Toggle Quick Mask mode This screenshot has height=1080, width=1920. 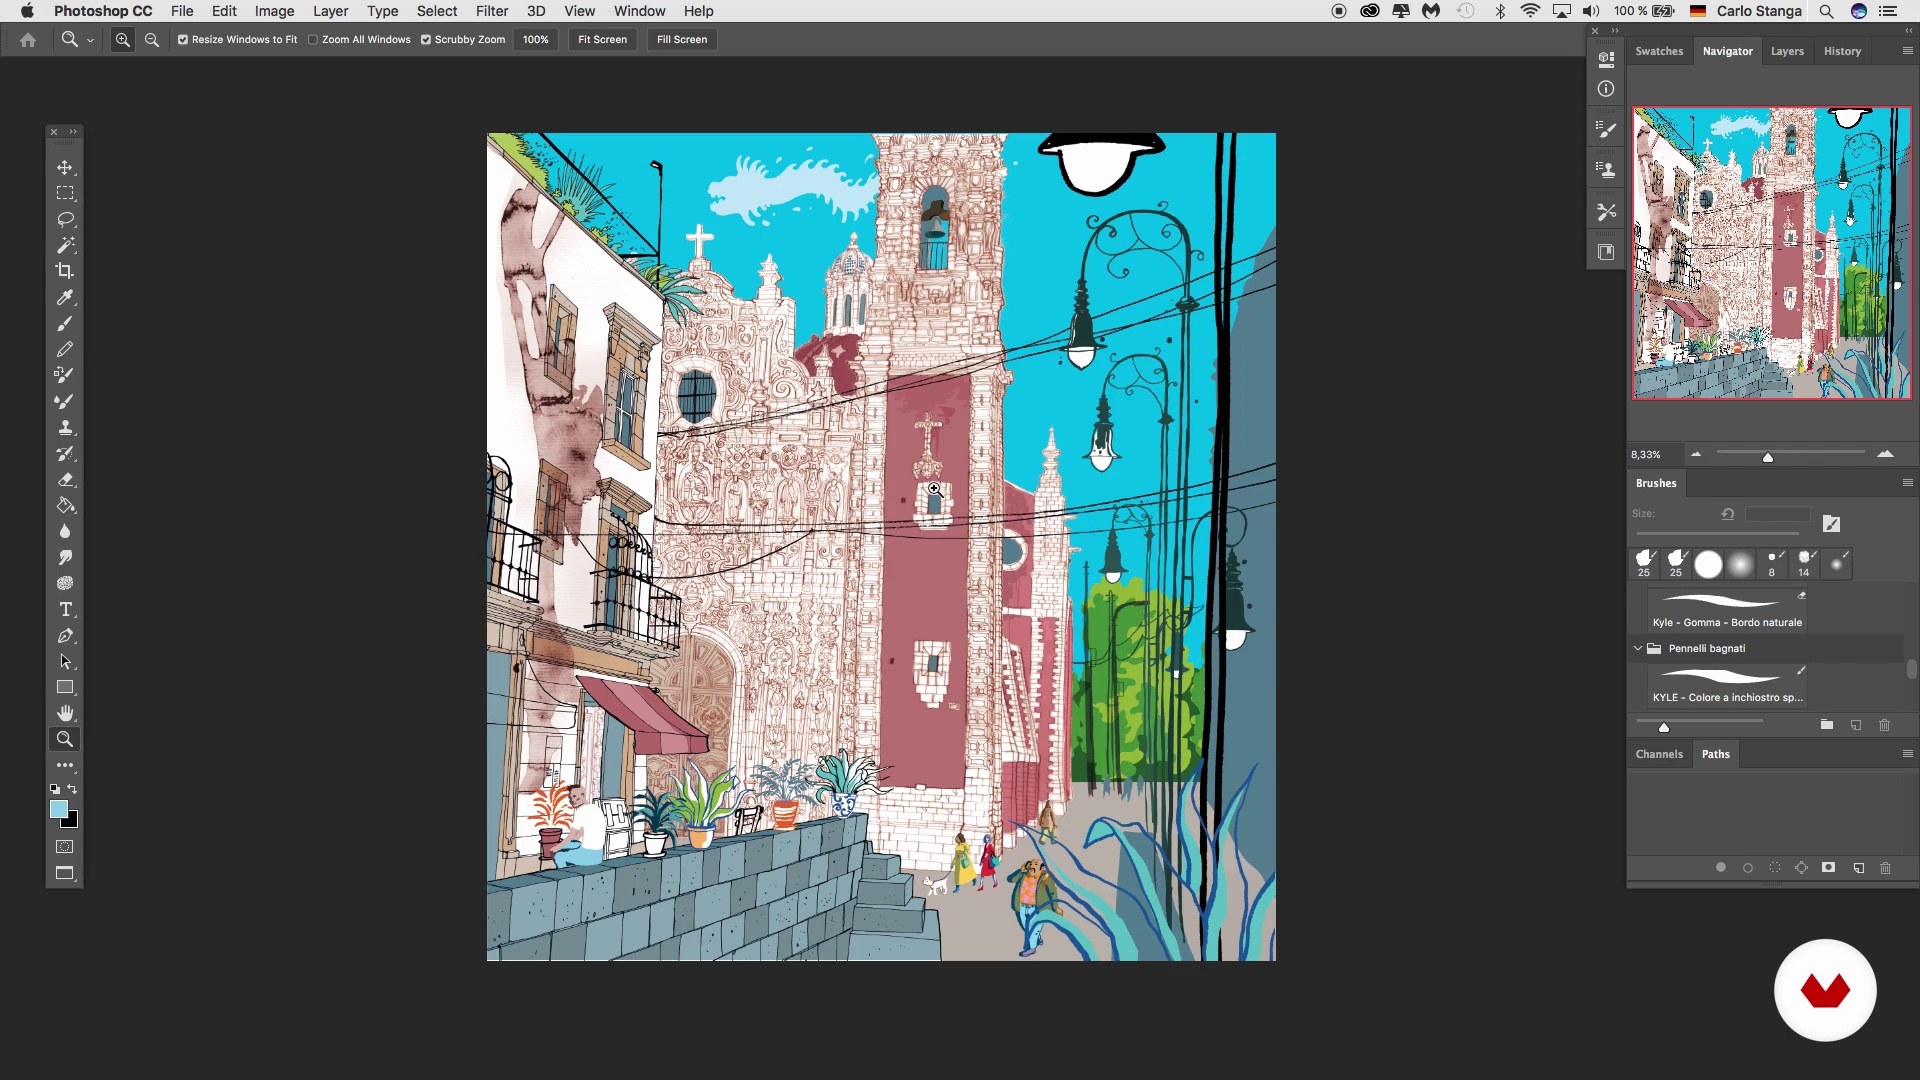65,847
